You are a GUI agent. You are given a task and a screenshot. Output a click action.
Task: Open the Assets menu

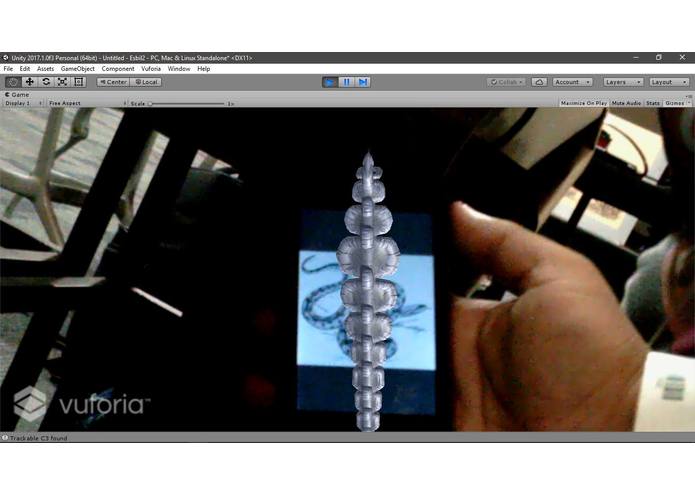(x=45, y=69)
